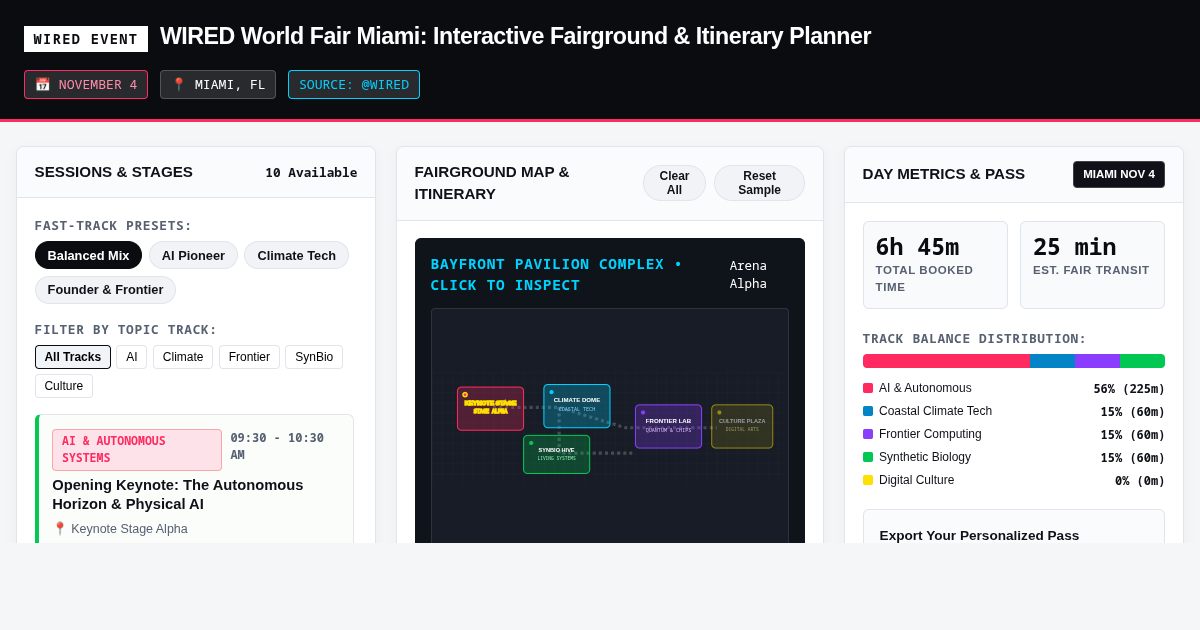Inspect the Culture Plaza map node
The width and height of the screenshot is (1200, 630).
point(742,426)
